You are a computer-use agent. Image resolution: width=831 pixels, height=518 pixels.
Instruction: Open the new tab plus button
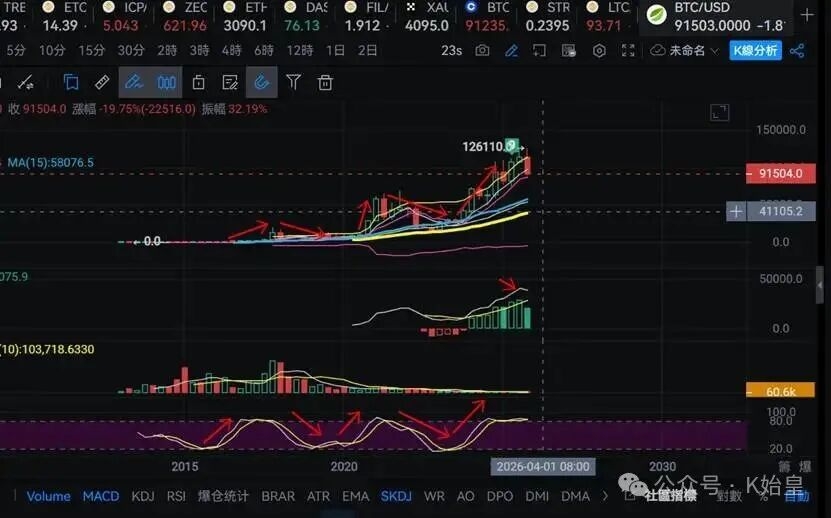pos(809,15)
